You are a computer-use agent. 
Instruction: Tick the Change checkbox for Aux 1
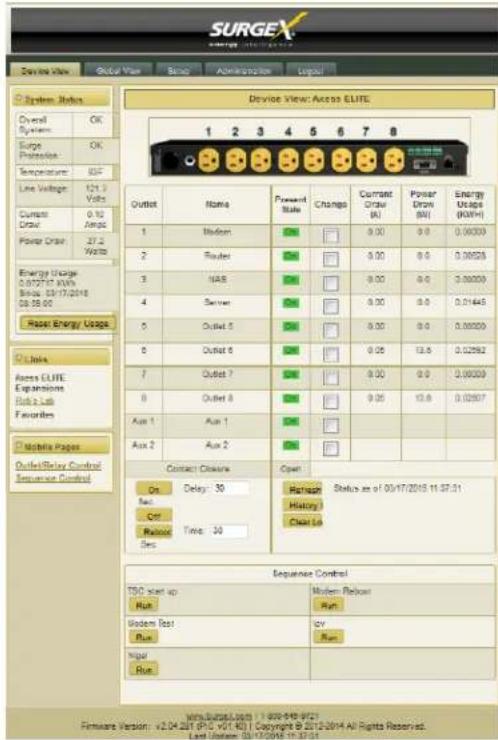pos(331,425)
